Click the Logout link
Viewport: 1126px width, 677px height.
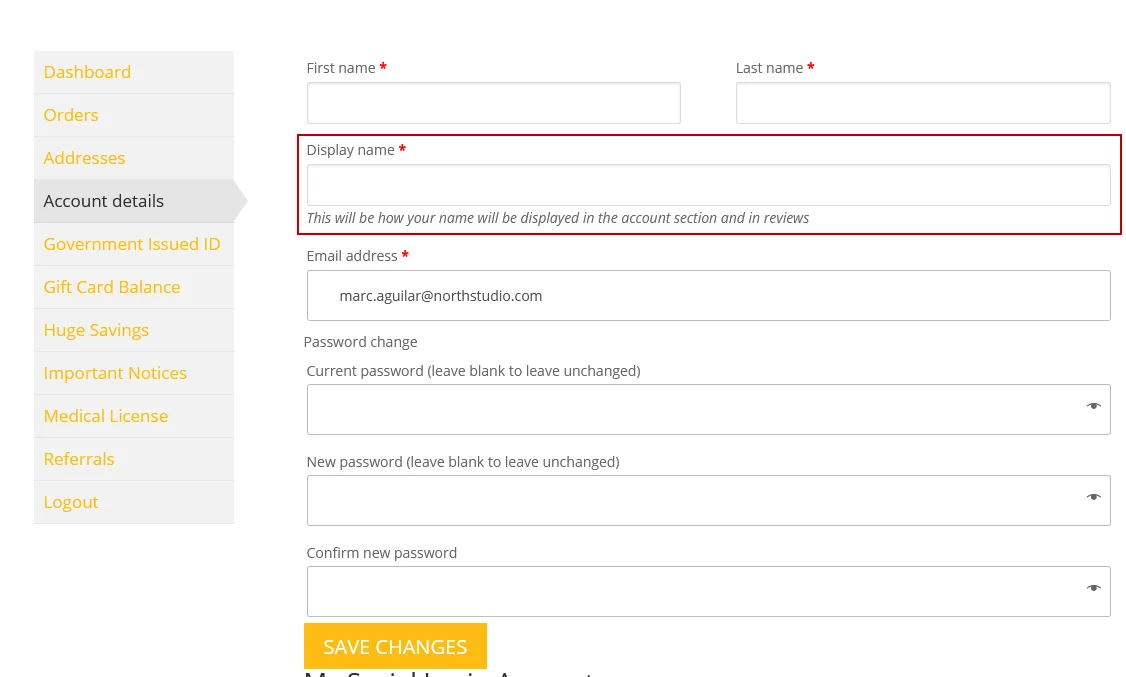(x=70, y=503)
